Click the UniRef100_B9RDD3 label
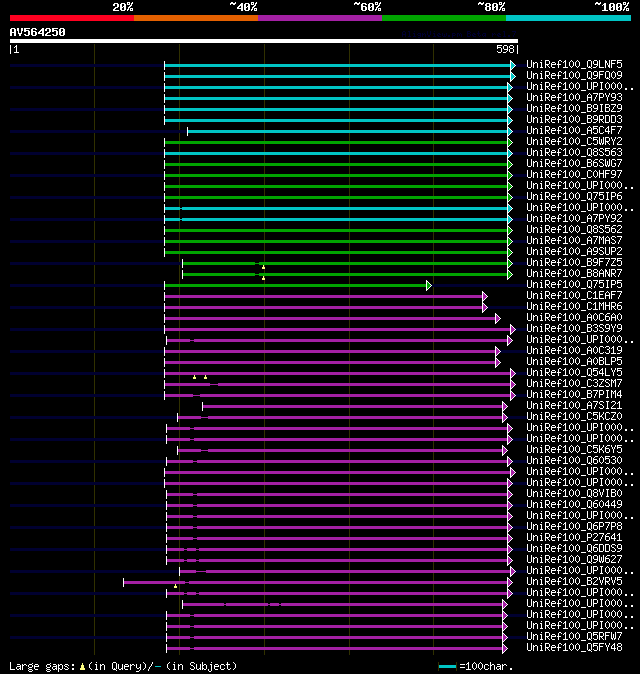The width and height of the screenshot is (640, 674). (x=574, y=119)
